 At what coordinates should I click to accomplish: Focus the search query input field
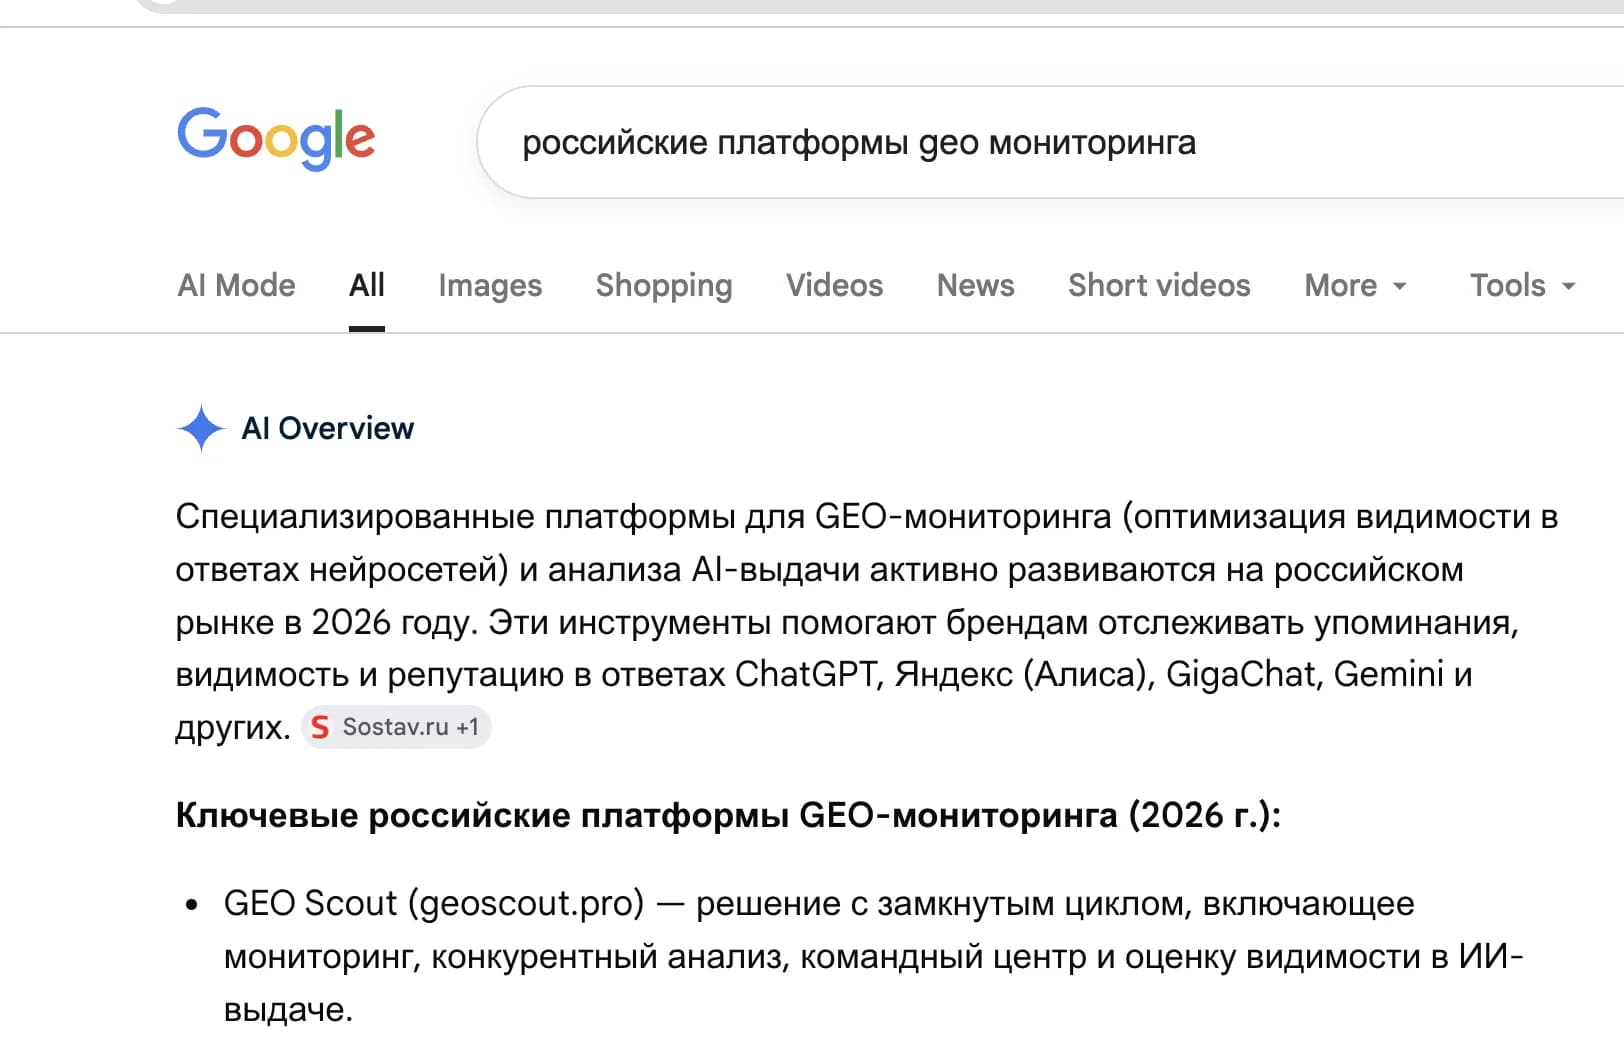point(1050,143)
